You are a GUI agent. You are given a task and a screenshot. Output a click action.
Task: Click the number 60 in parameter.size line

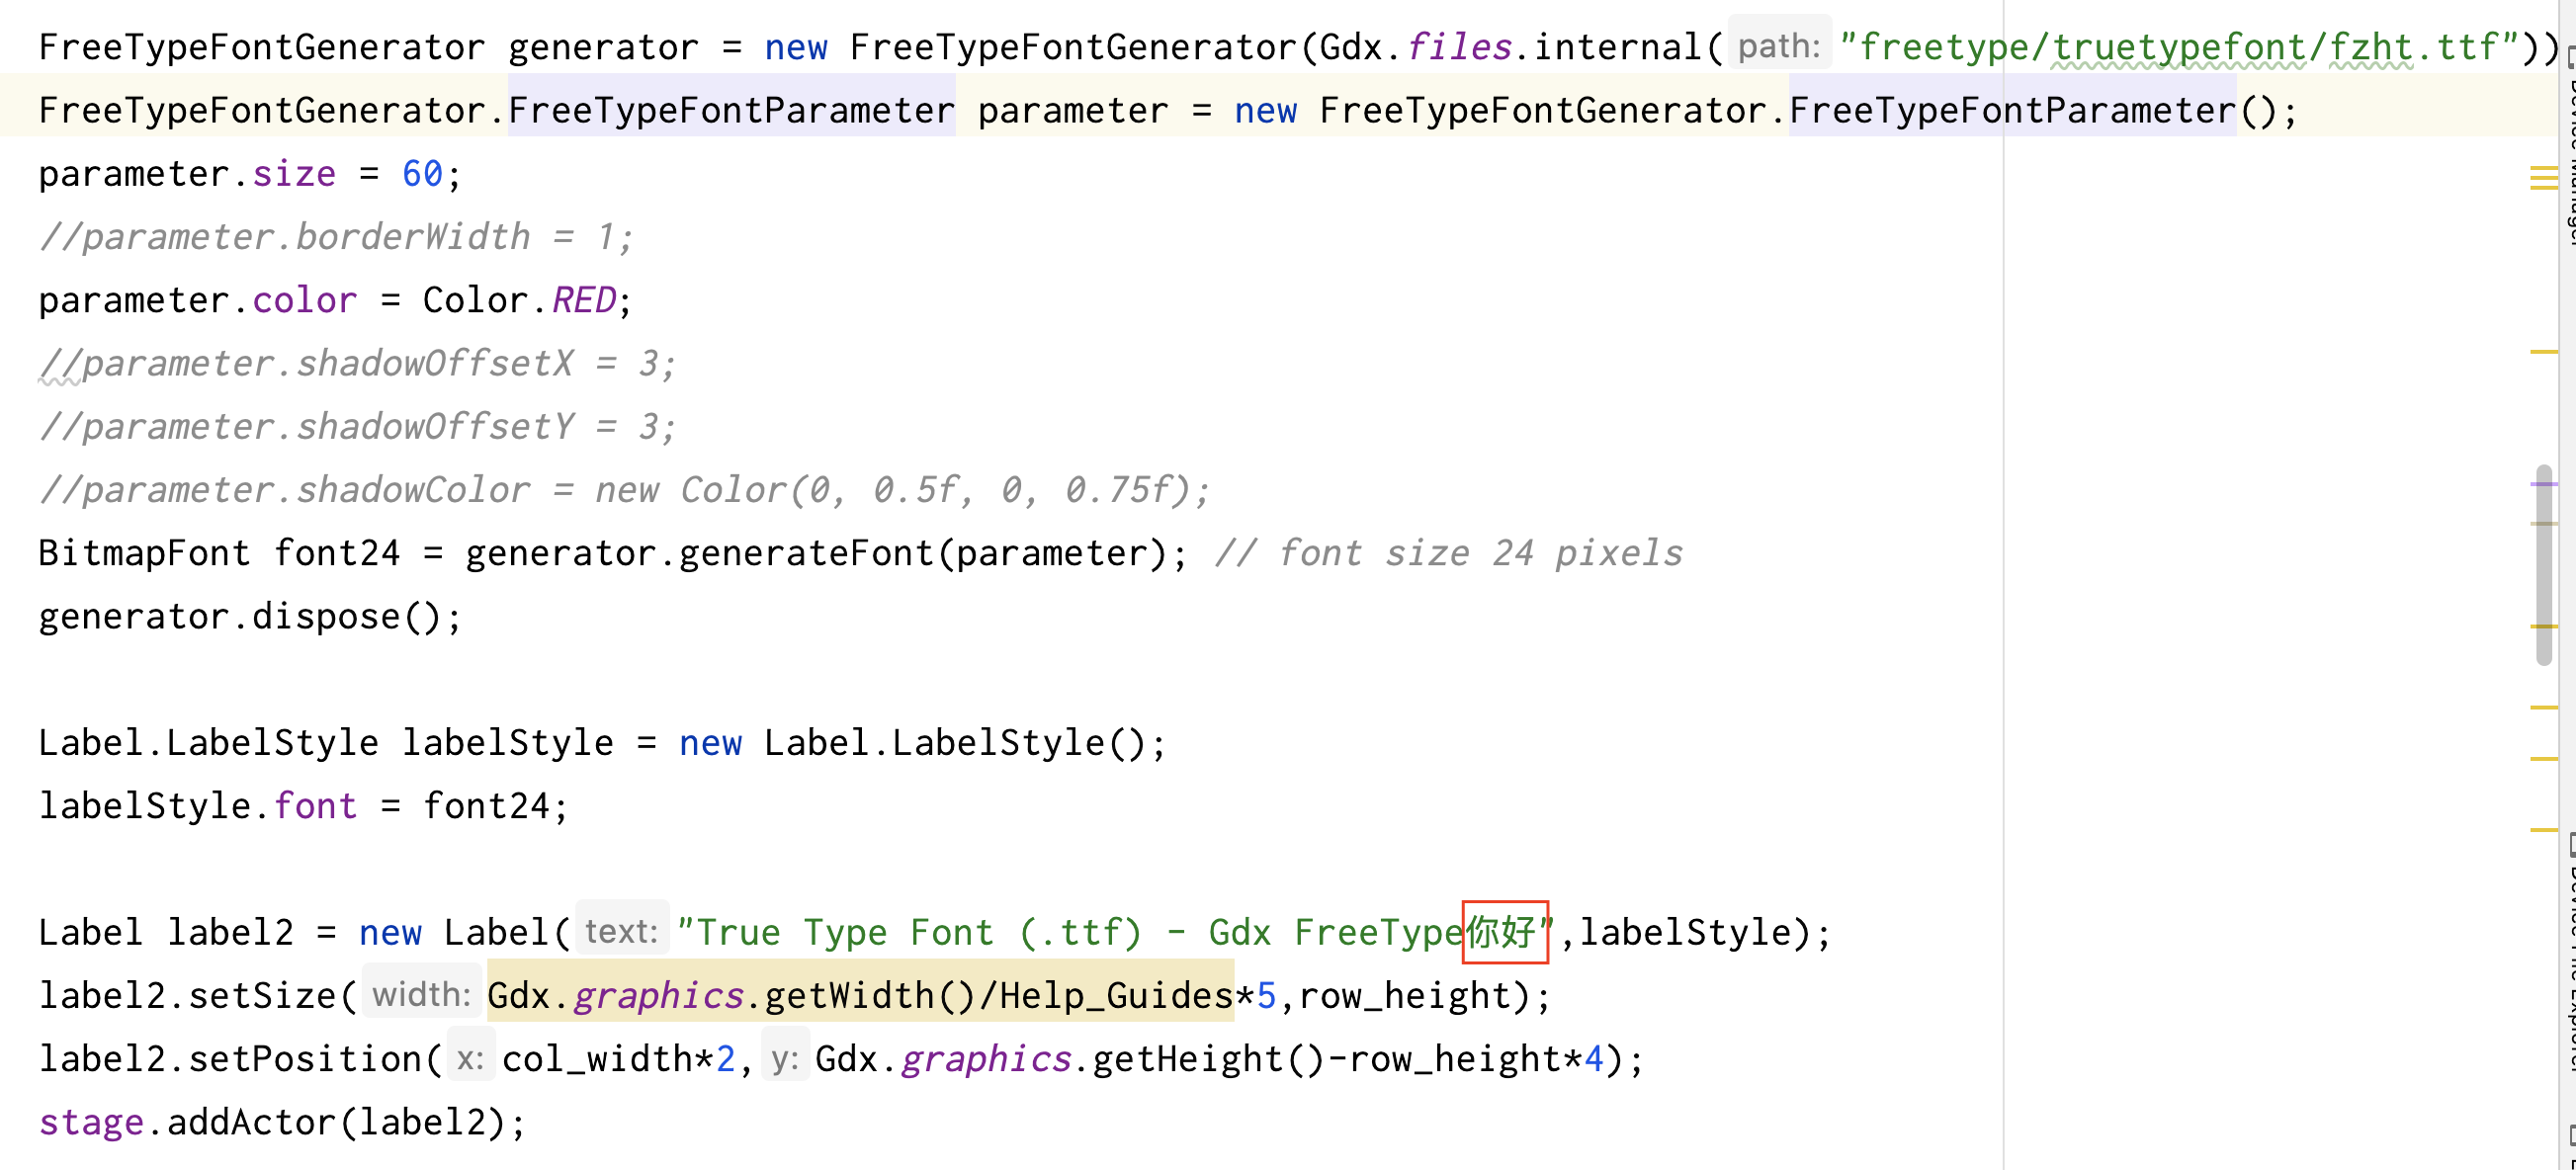(422, 174)
